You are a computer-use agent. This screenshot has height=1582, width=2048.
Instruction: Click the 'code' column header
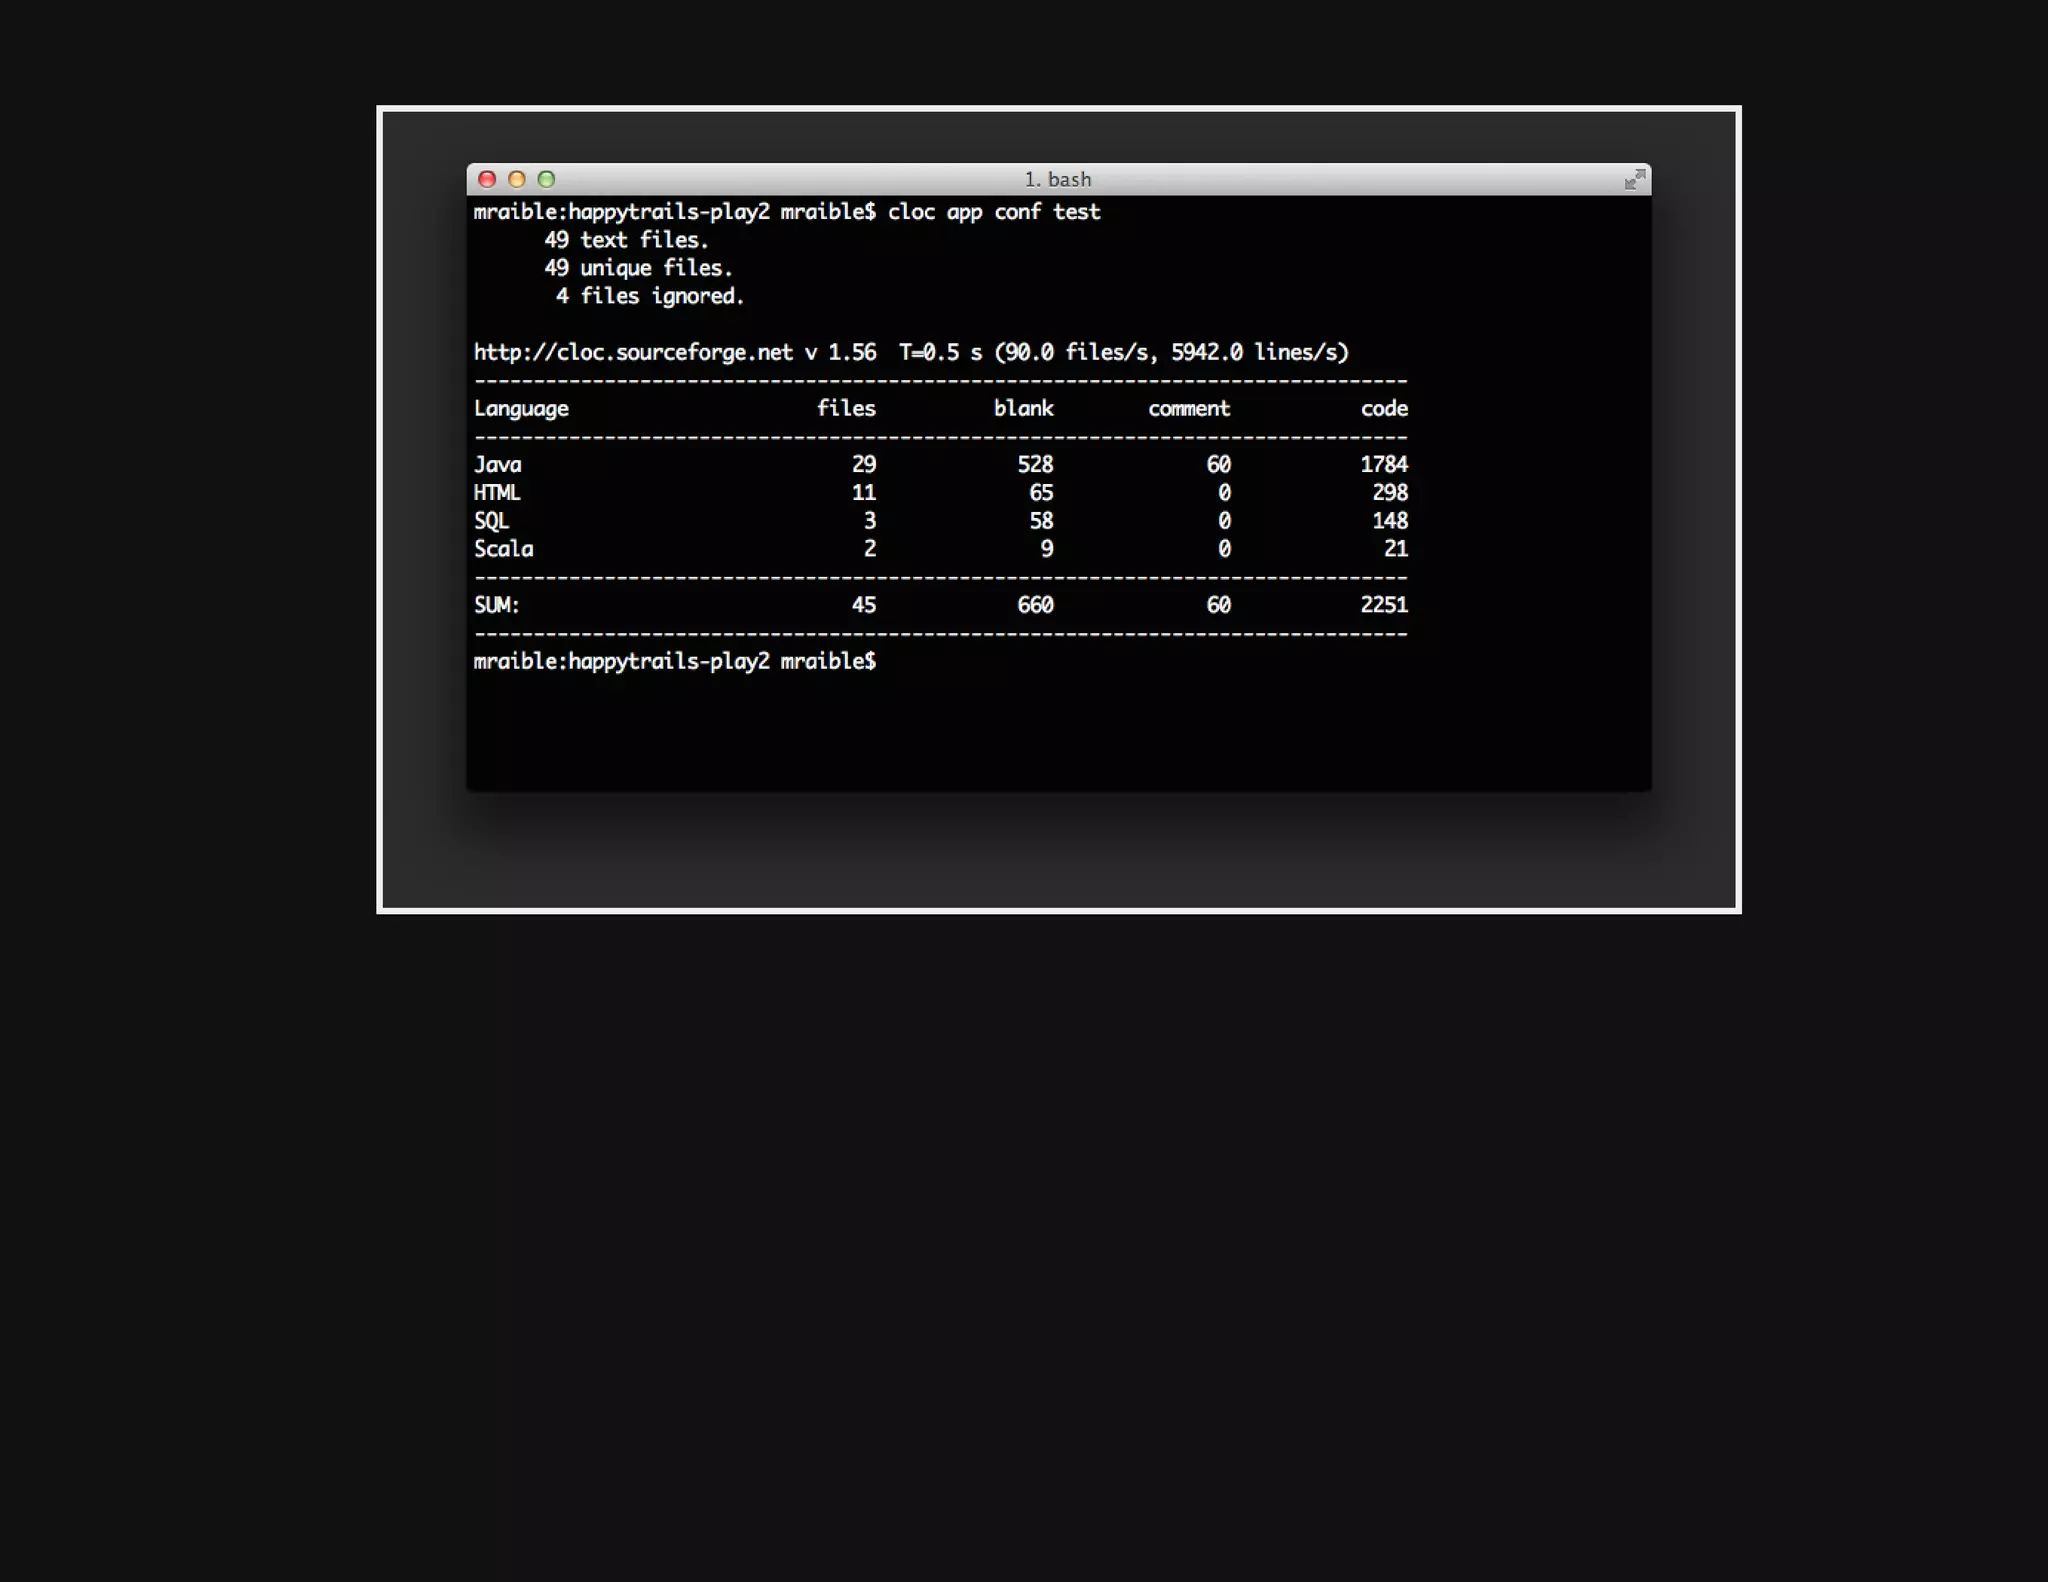pos(1384,408)
